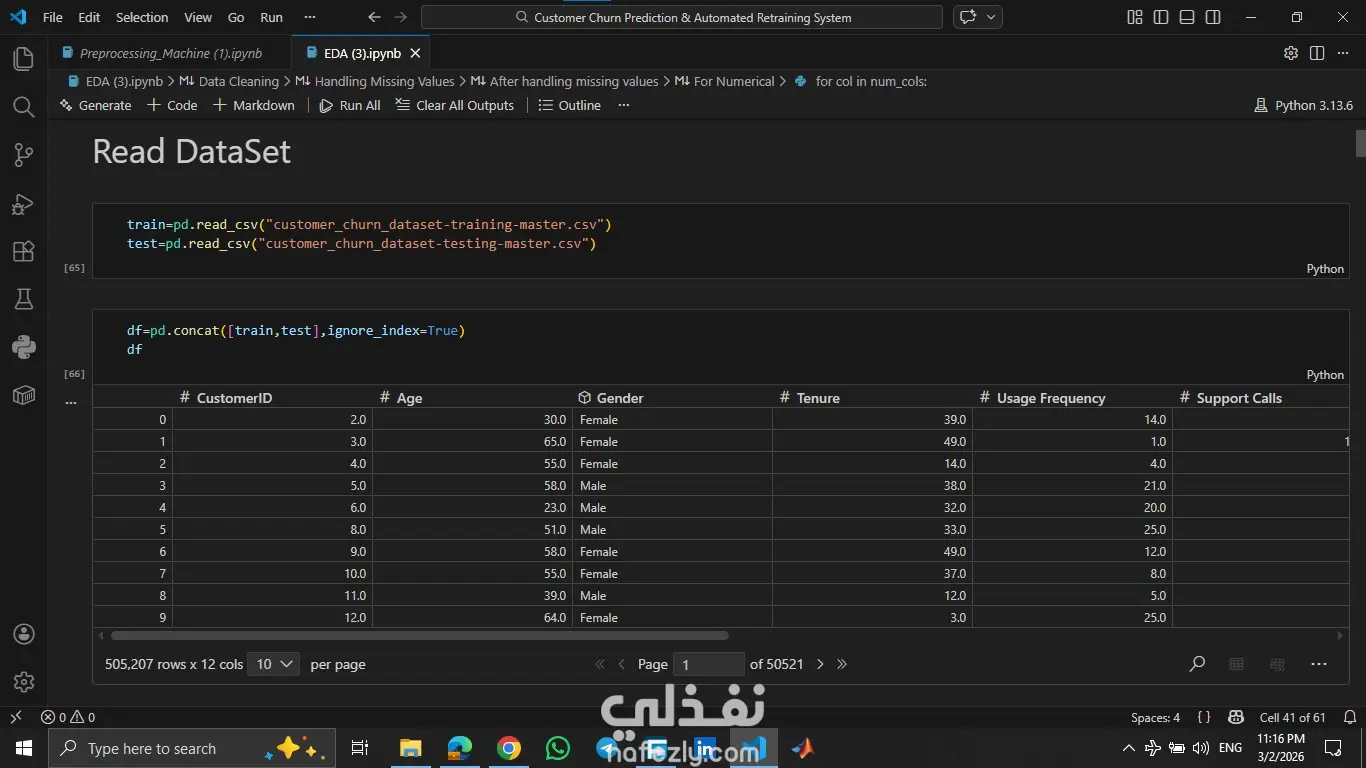Open the notebook Outline

click(570, 105)
